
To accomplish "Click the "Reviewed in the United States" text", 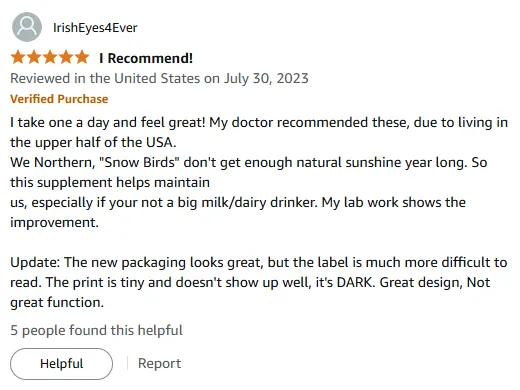I will (x=105, y=78).
